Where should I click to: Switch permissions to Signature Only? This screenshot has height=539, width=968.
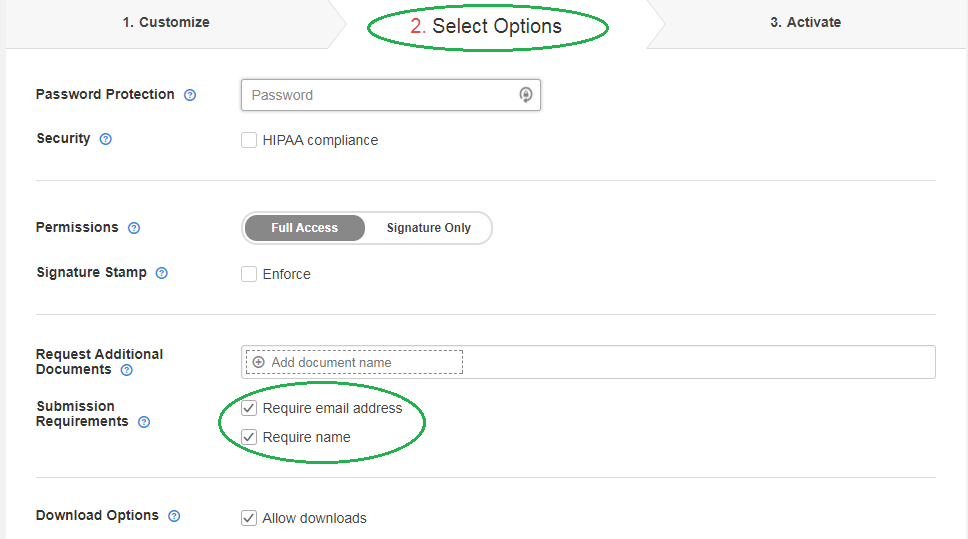428,228
